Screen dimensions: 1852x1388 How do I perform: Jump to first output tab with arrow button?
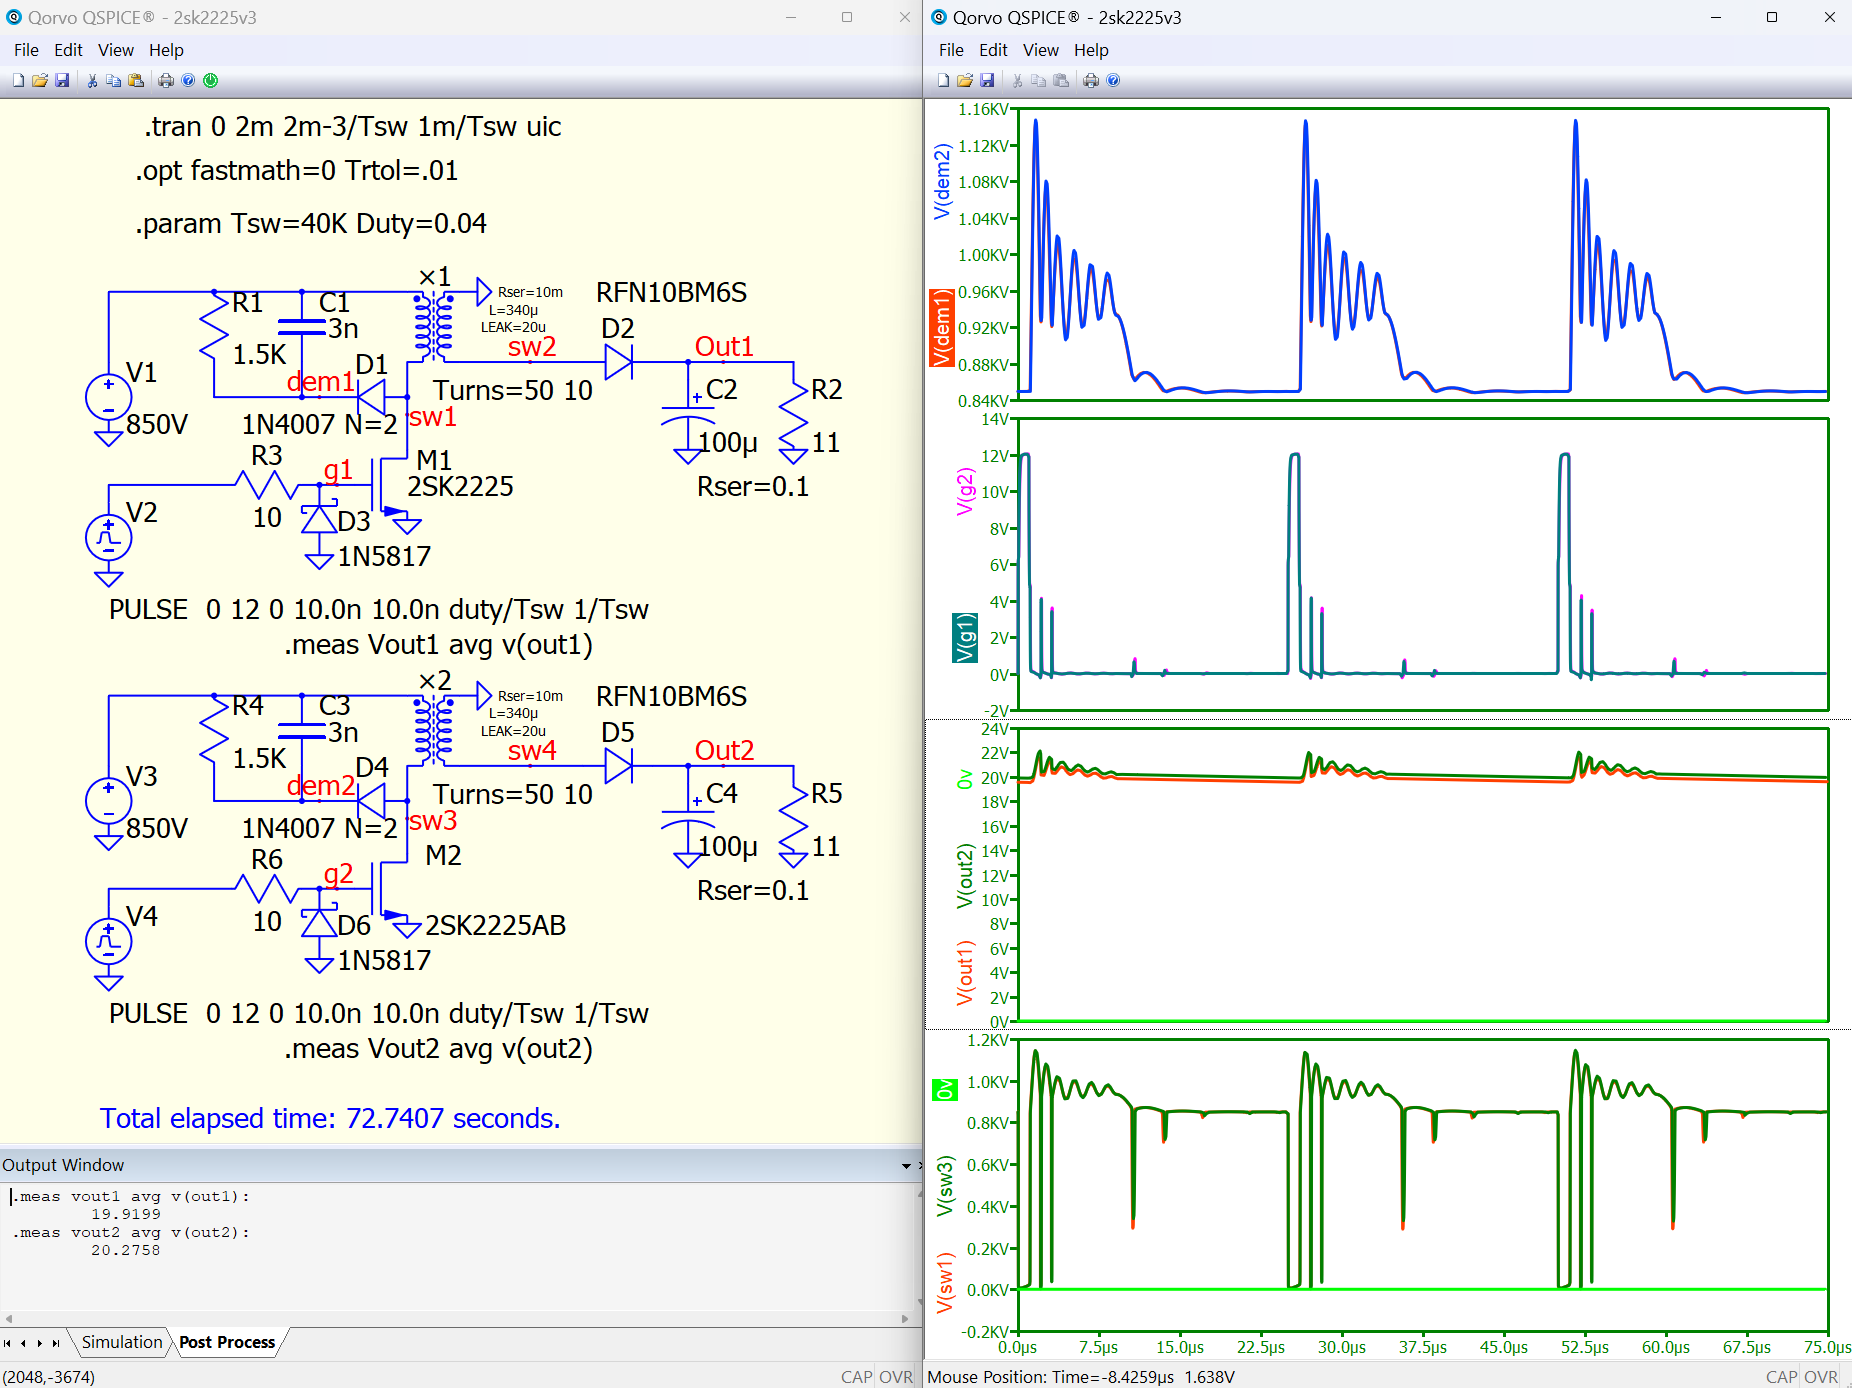tap(8, 1343)
